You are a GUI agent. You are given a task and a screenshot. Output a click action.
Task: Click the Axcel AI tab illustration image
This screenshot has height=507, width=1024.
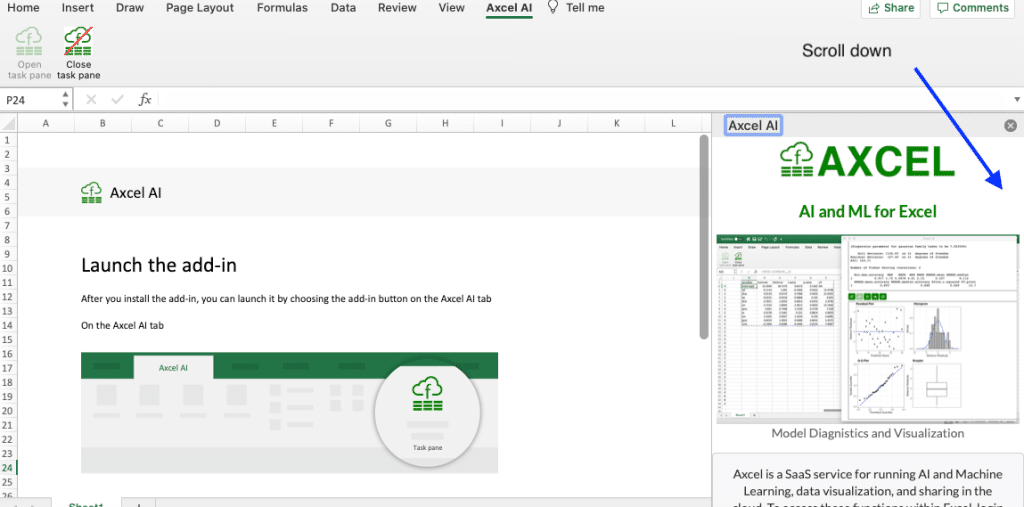(289, 412)
